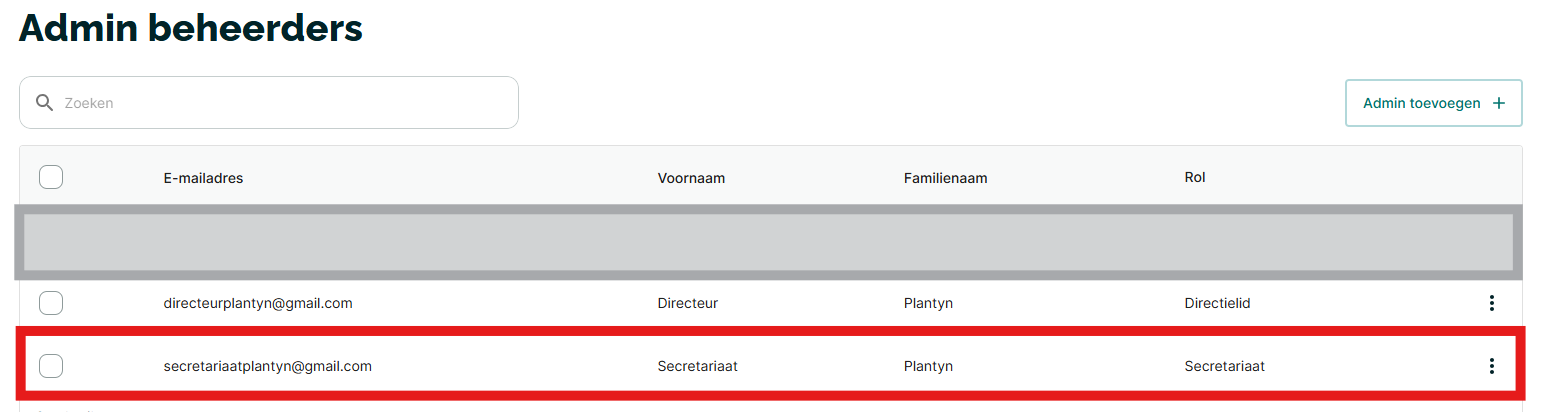
Task: Focus the Zoeken search field
Action: coord(269,103)
